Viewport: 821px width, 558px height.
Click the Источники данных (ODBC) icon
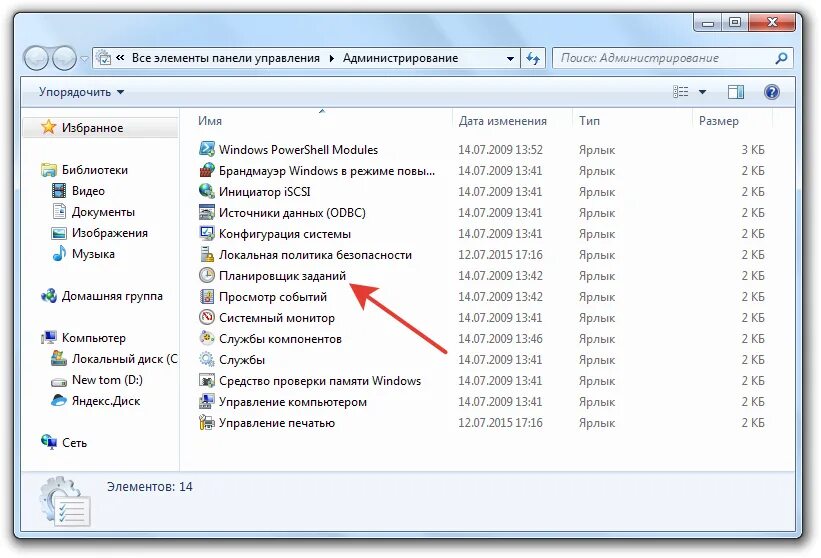coord(207,212)
